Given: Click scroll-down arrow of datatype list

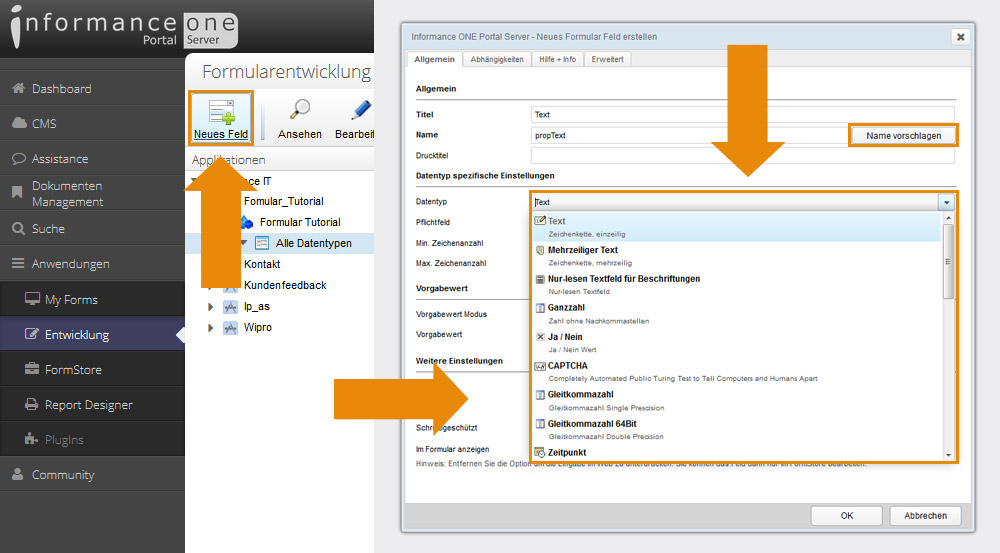Looking at the screenshot, I should tap(948, 455).
